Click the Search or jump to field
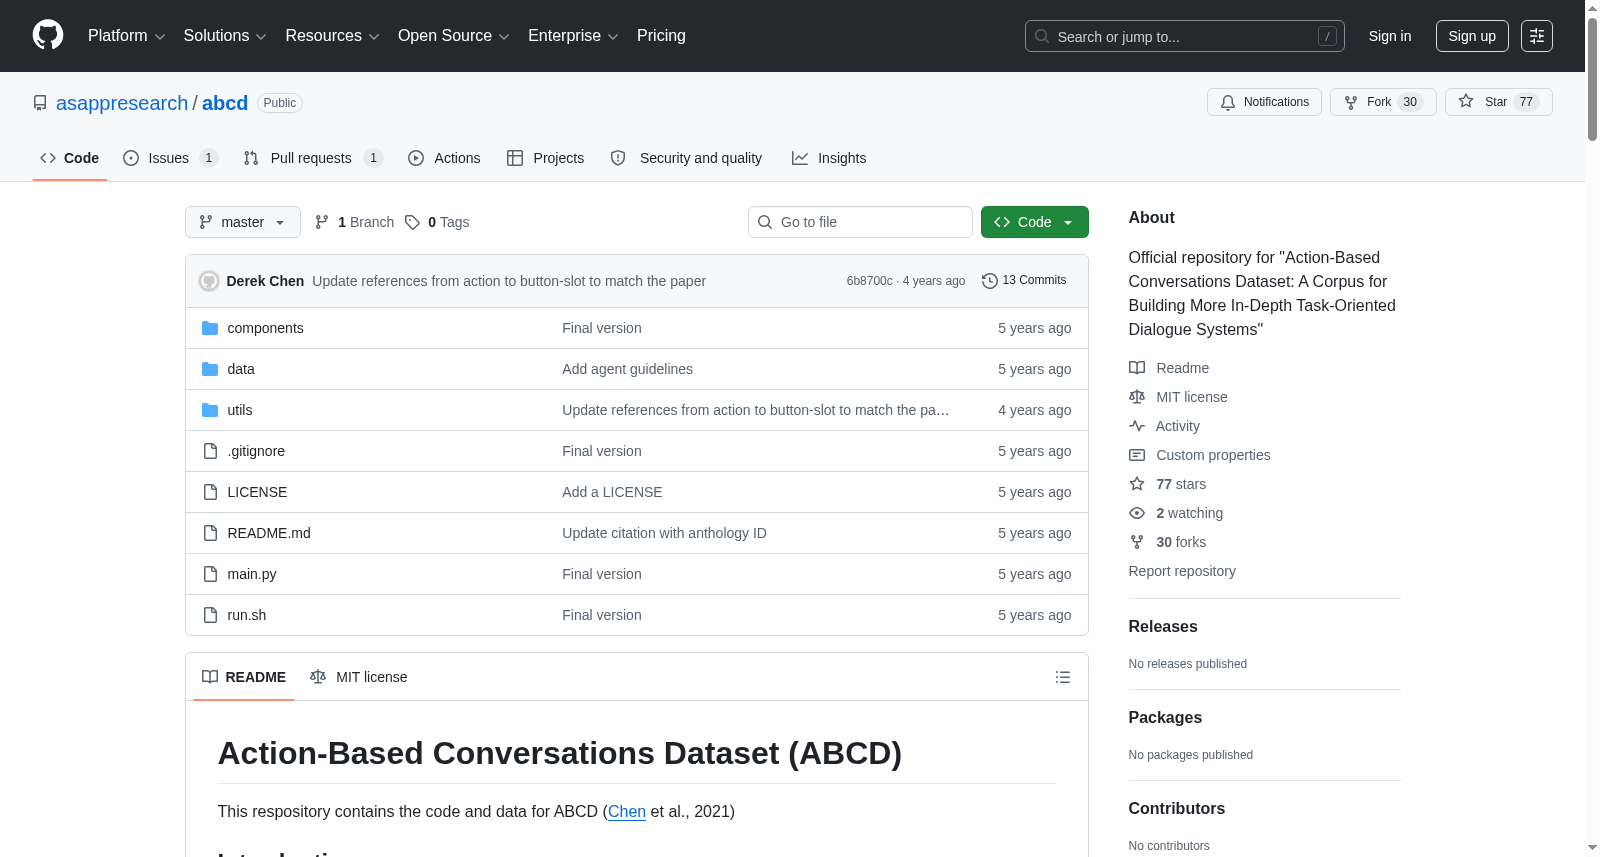 click(1185, 36)
